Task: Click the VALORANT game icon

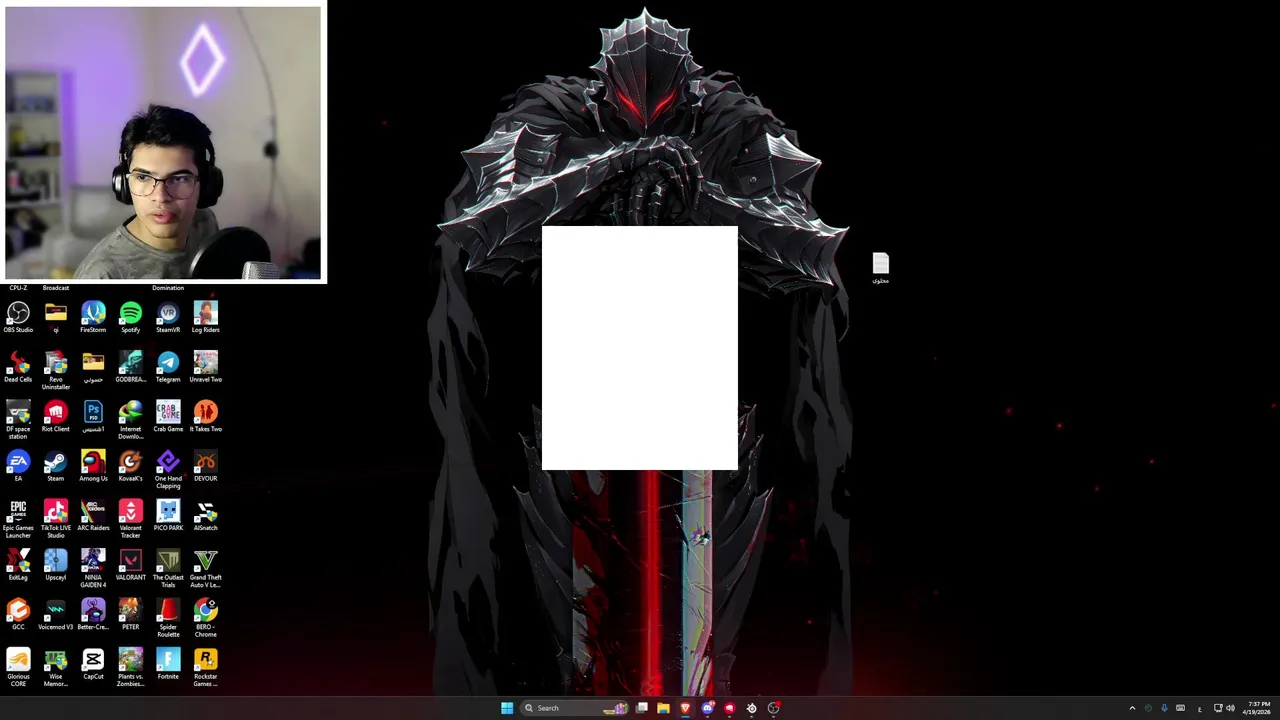Action: pos(130,565)
